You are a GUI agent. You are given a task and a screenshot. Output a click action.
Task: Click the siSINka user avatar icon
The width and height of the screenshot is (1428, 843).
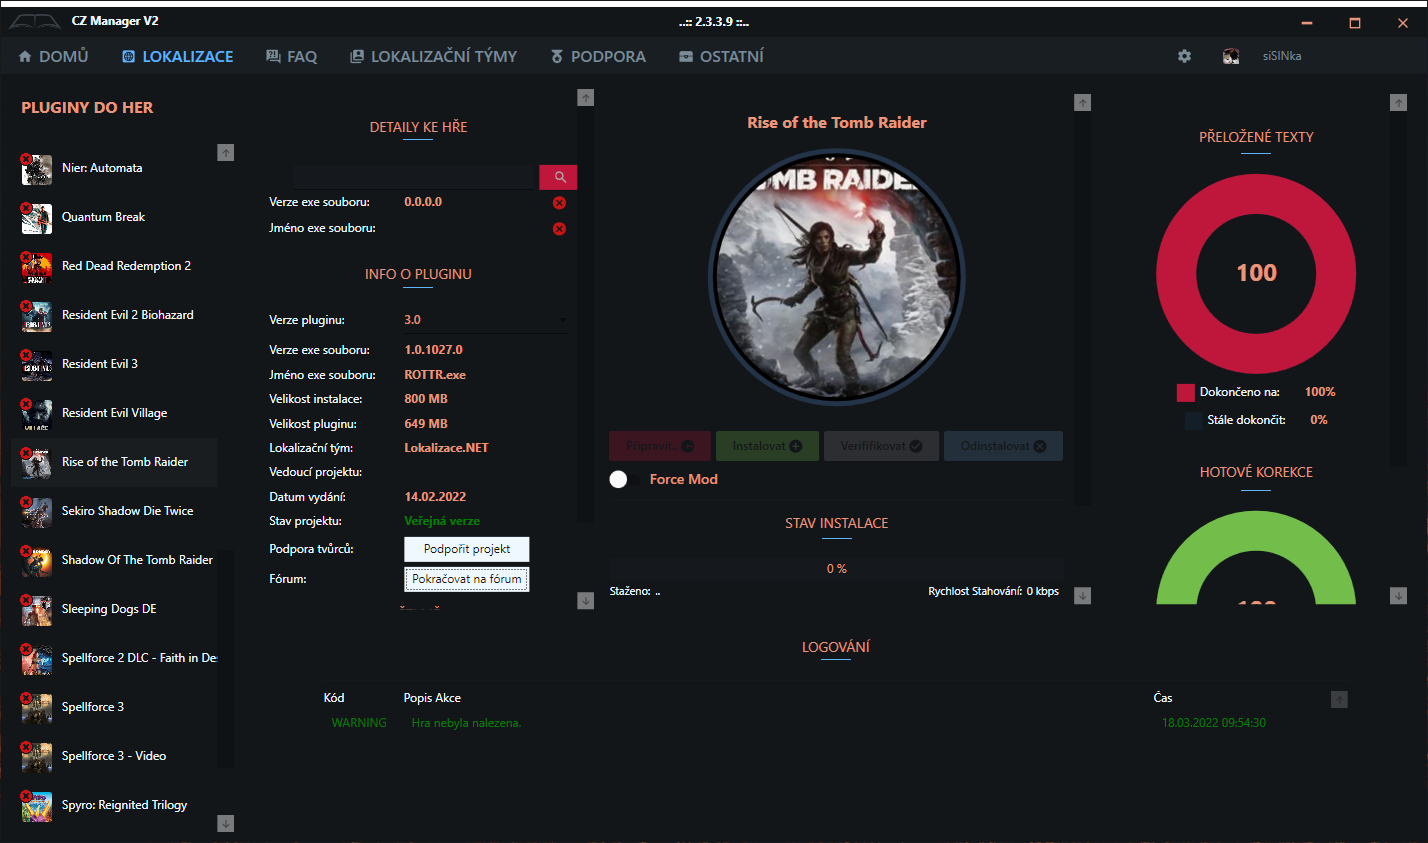point(1231,56)
